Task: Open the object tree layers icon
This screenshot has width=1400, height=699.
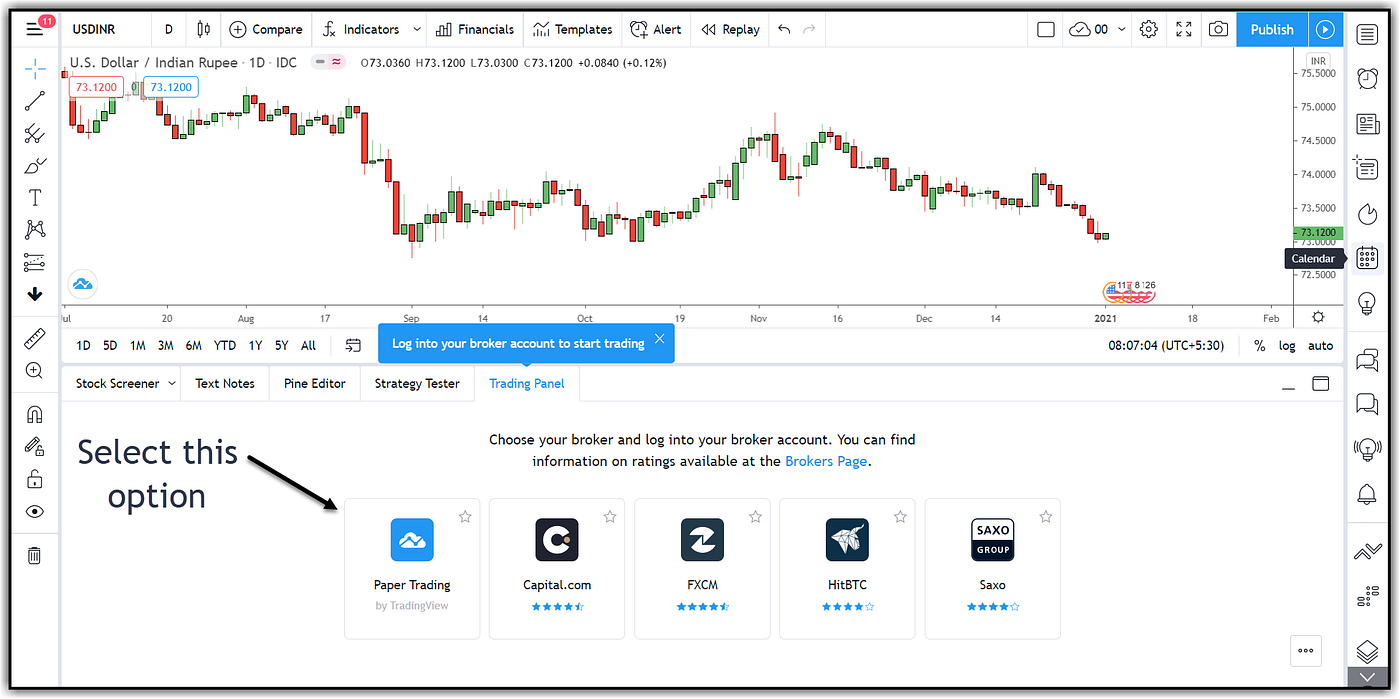Action: click(x=1367, y=652)
